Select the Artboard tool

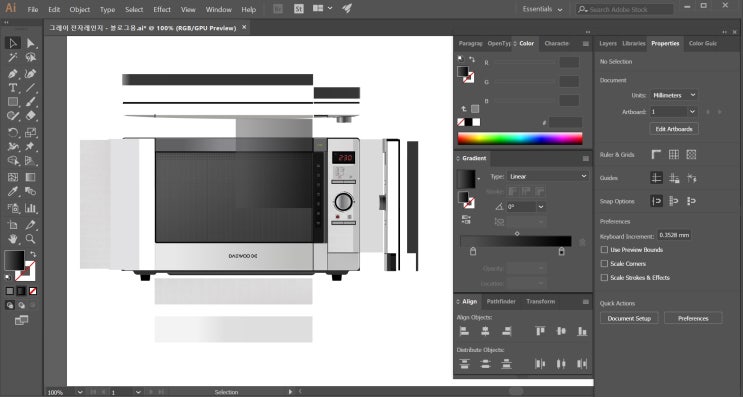pos(13,225)
